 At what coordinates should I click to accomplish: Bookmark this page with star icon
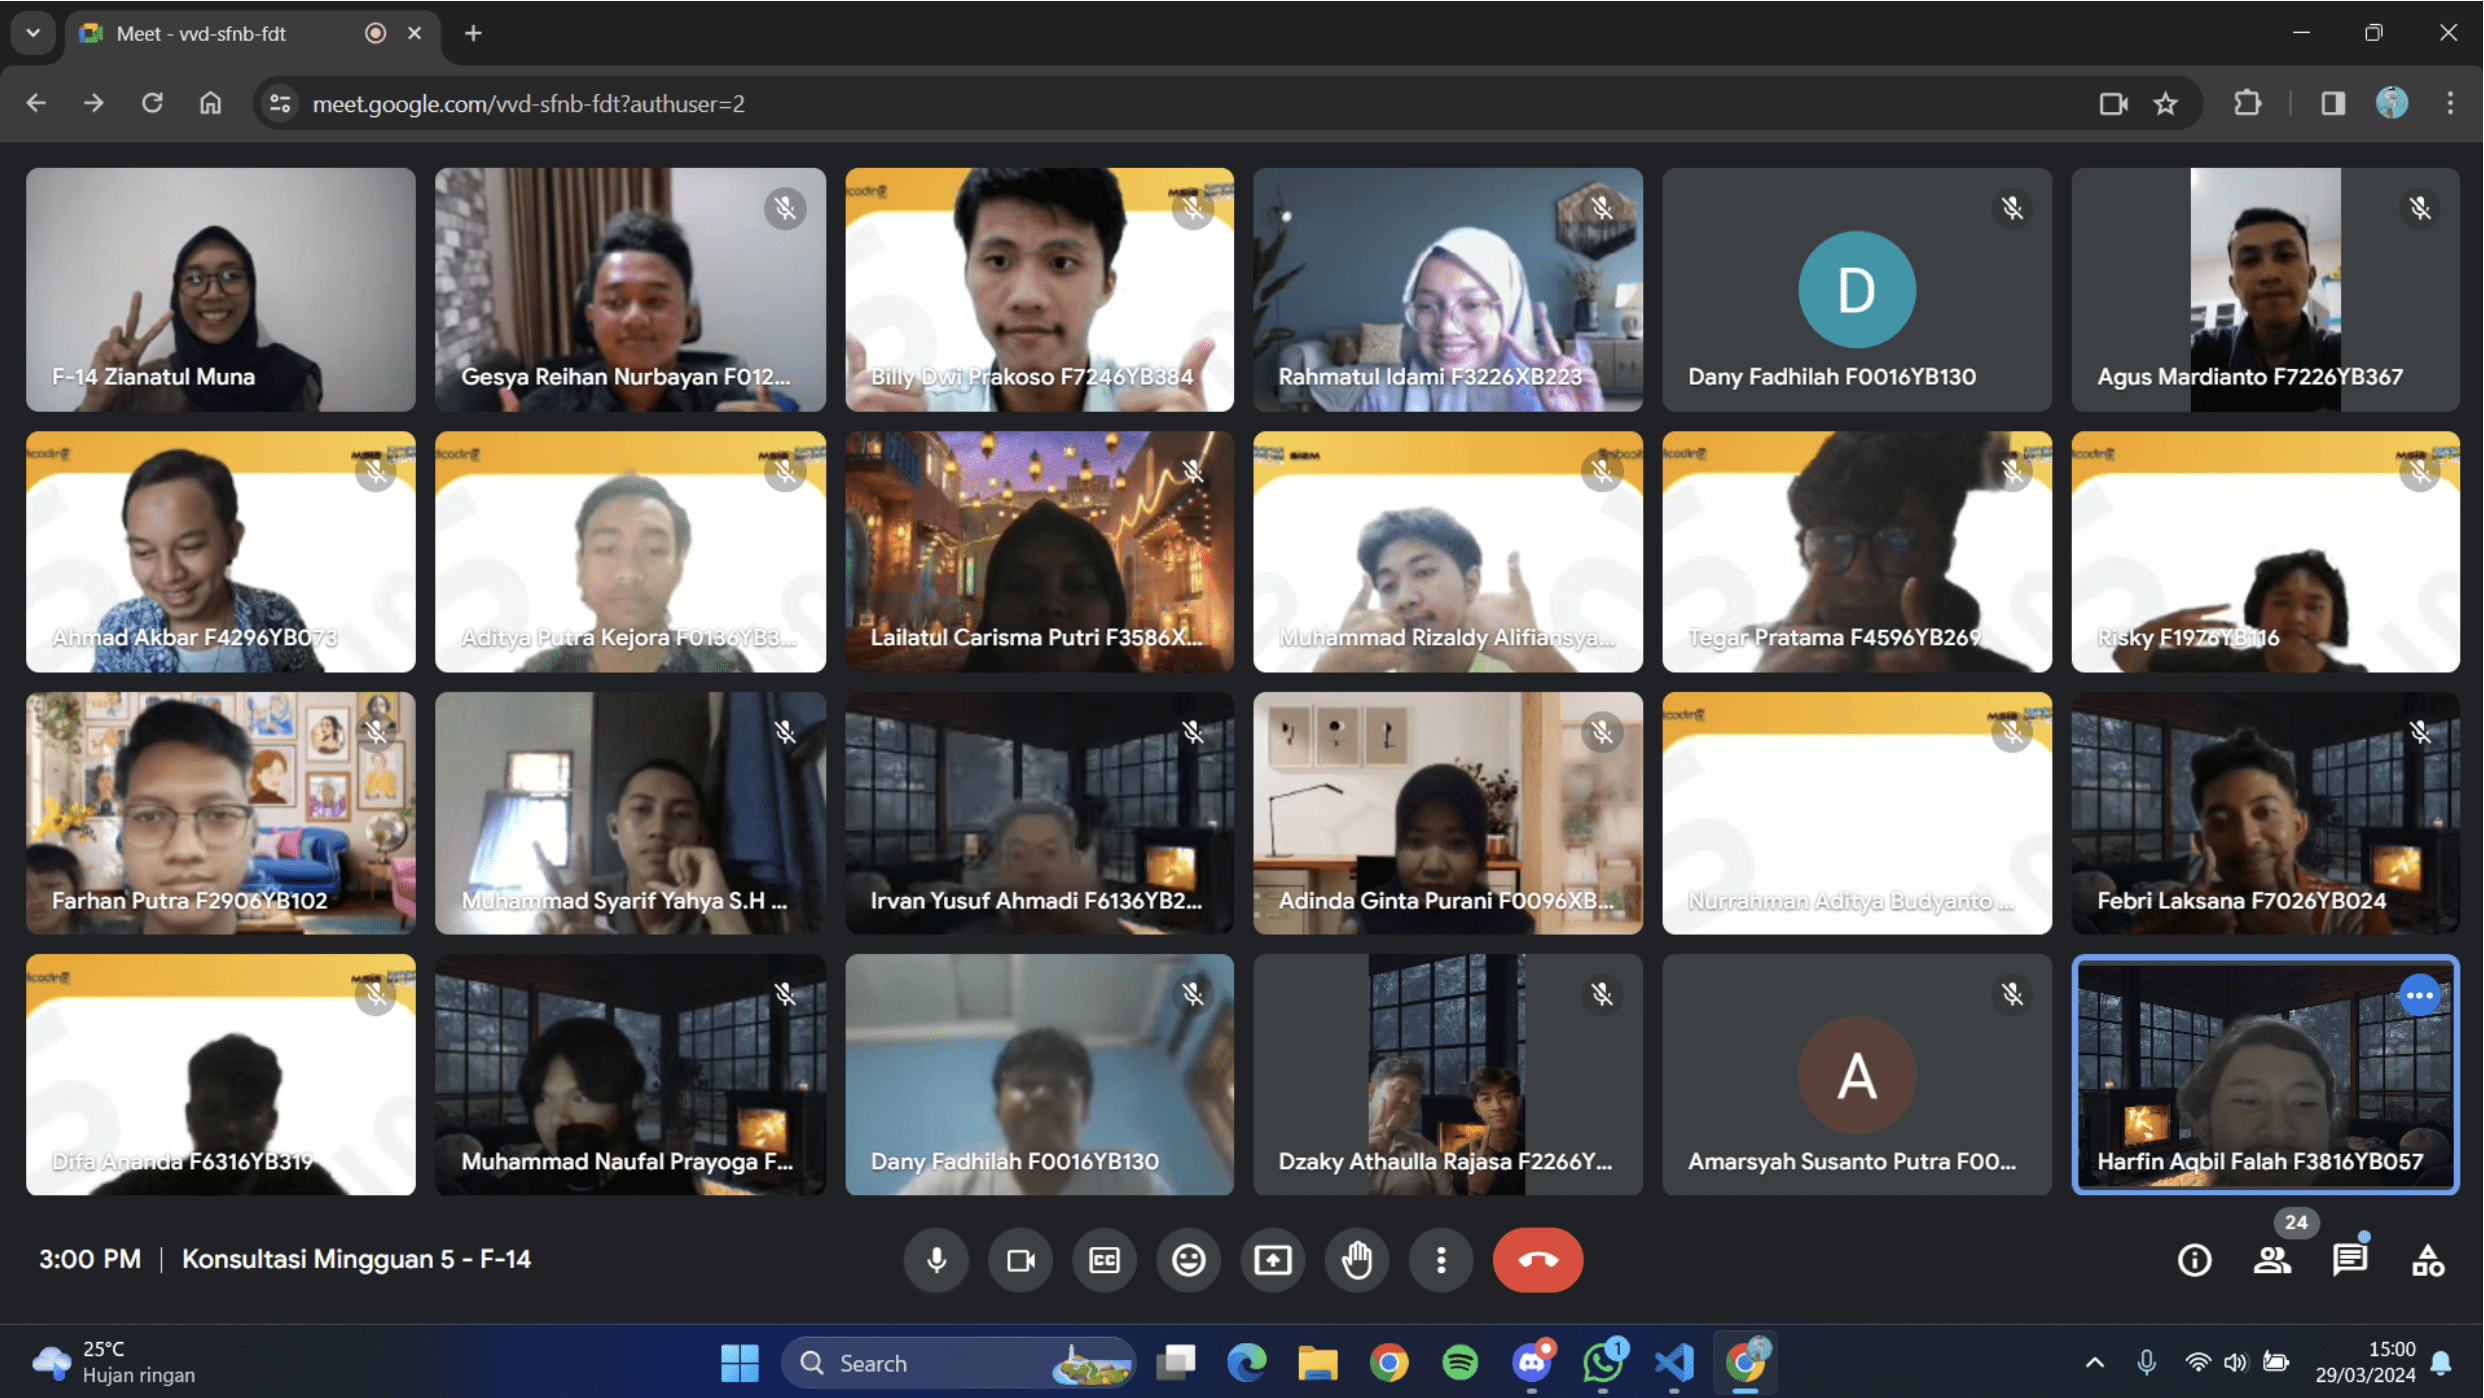tap(2165, 104)
